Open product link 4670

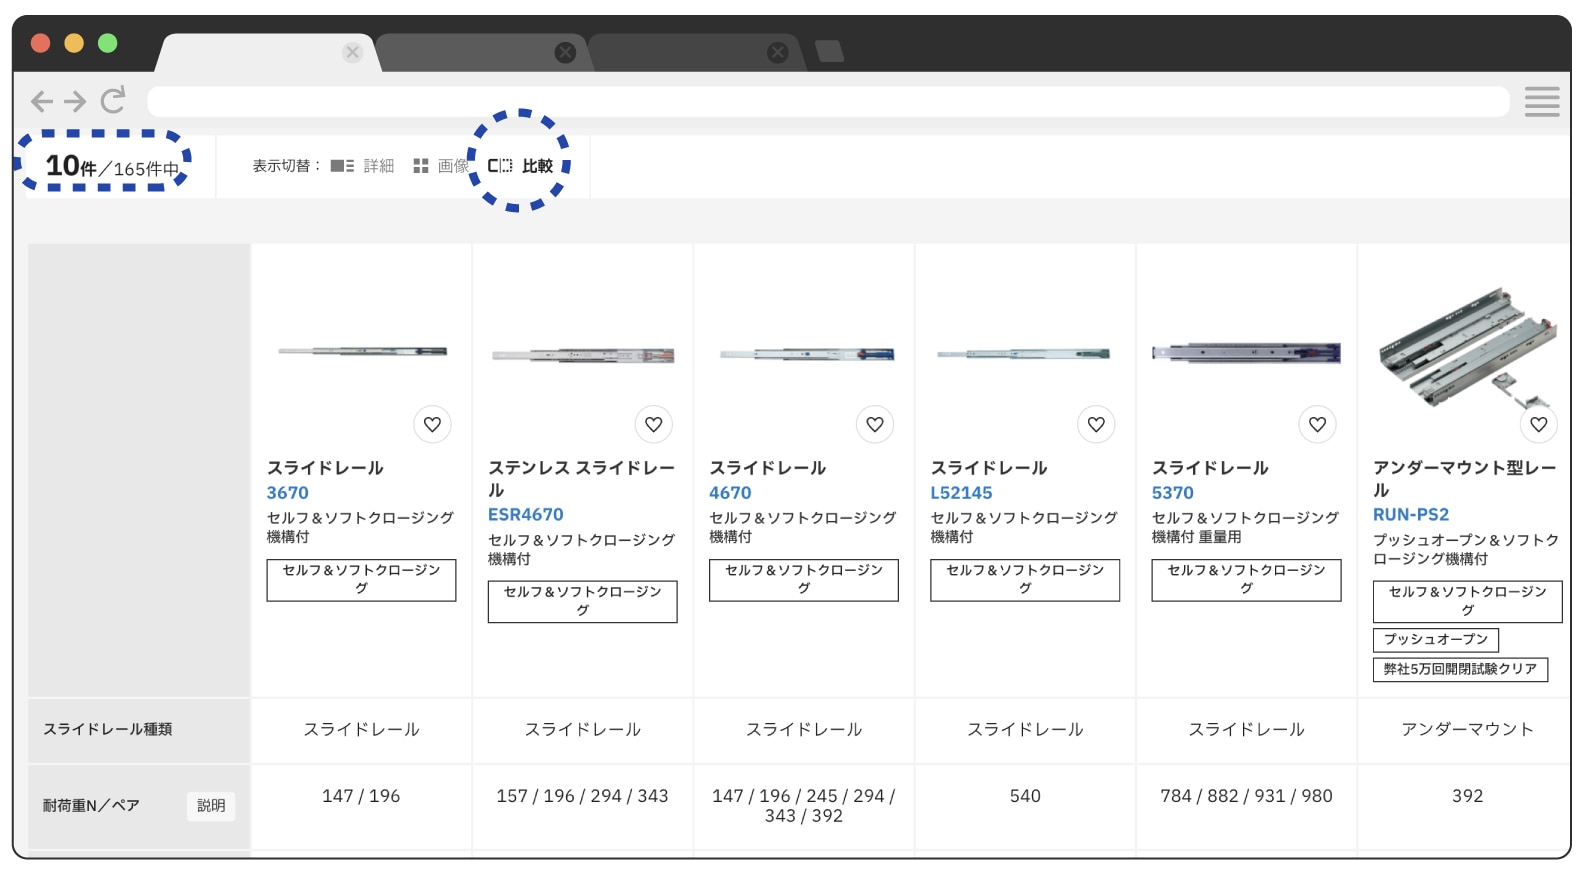pos(730,493)
